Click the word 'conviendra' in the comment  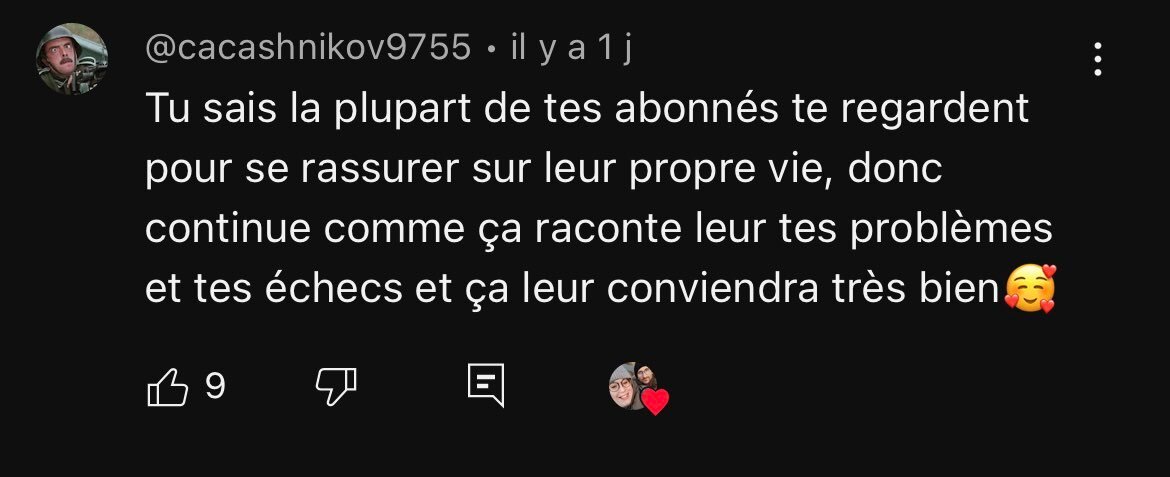coord(713,289)
